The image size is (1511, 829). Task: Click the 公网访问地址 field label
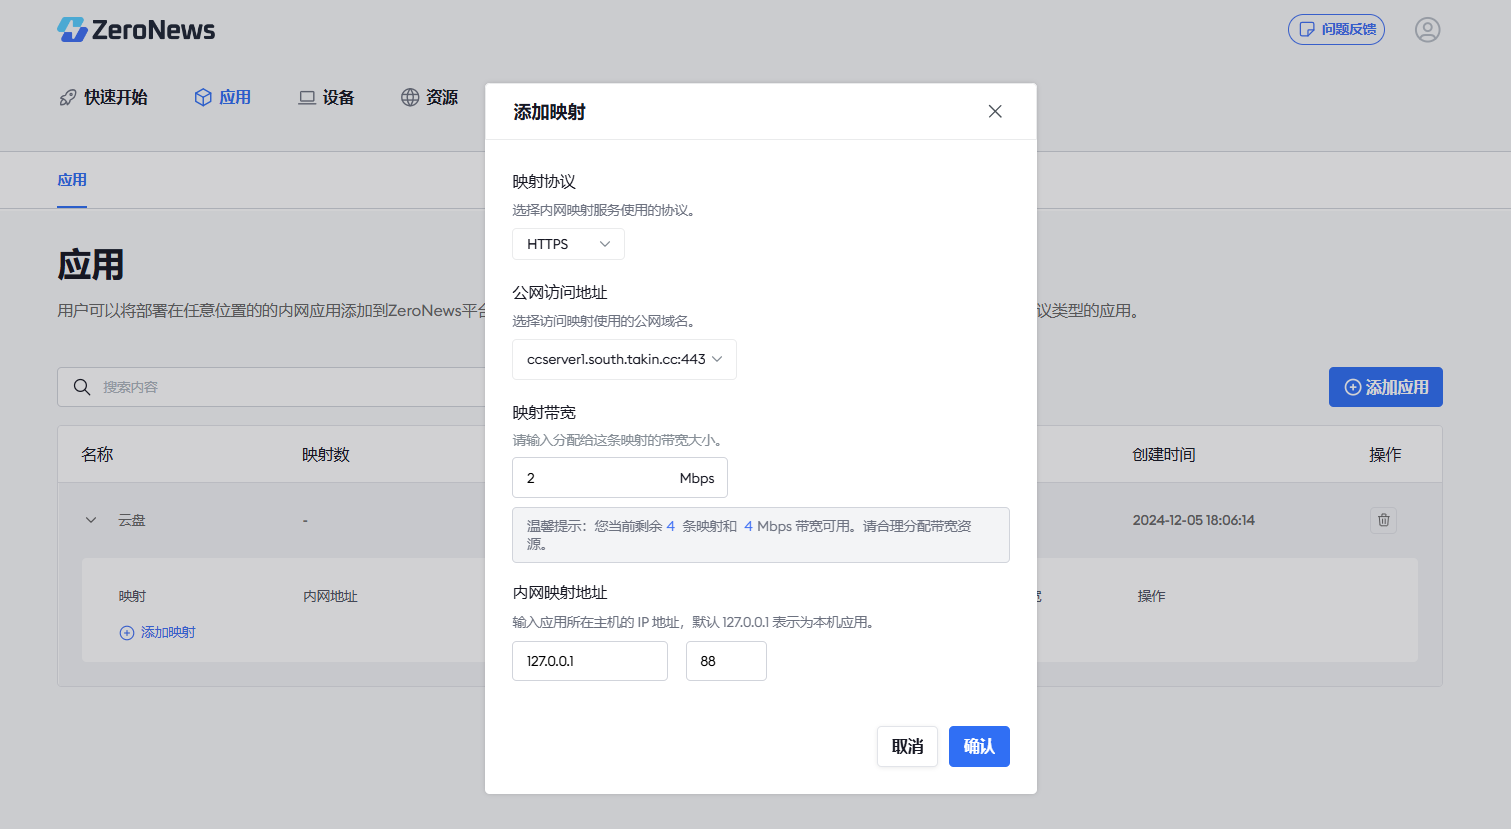click(x=560, y=292)
